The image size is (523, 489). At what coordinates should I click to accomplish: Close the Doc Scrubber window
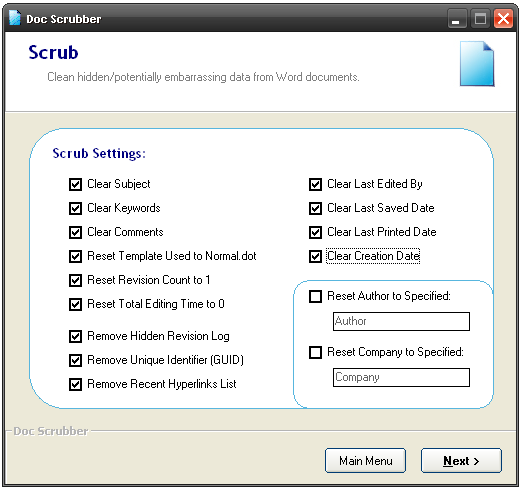[504, 19]
